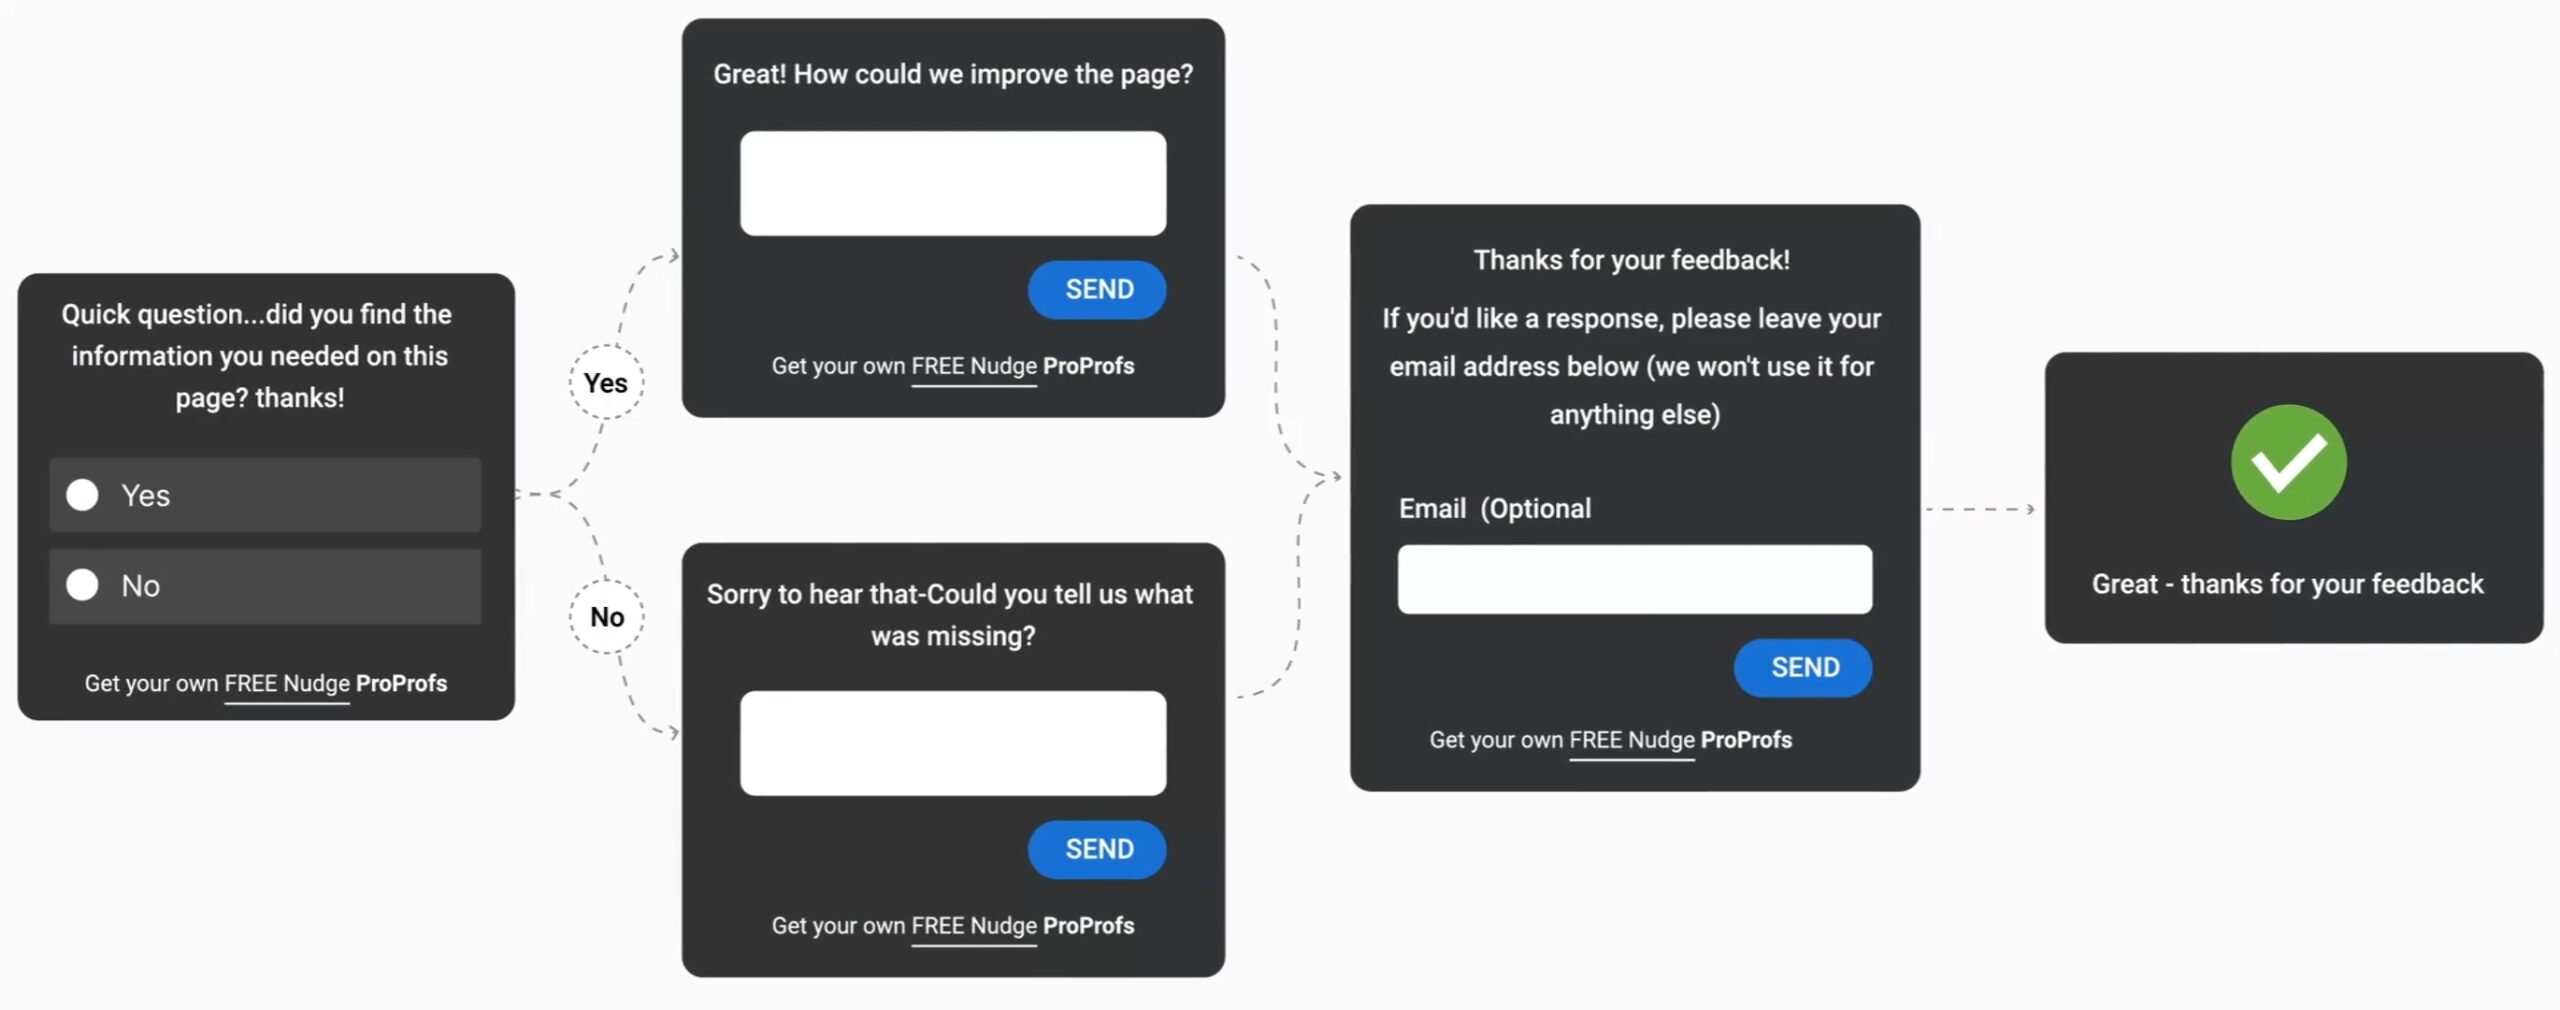Open FREE Nudge link in what-was-missing card
The width and height of the screenshot is (2560, 1010).
click(974, 926)
